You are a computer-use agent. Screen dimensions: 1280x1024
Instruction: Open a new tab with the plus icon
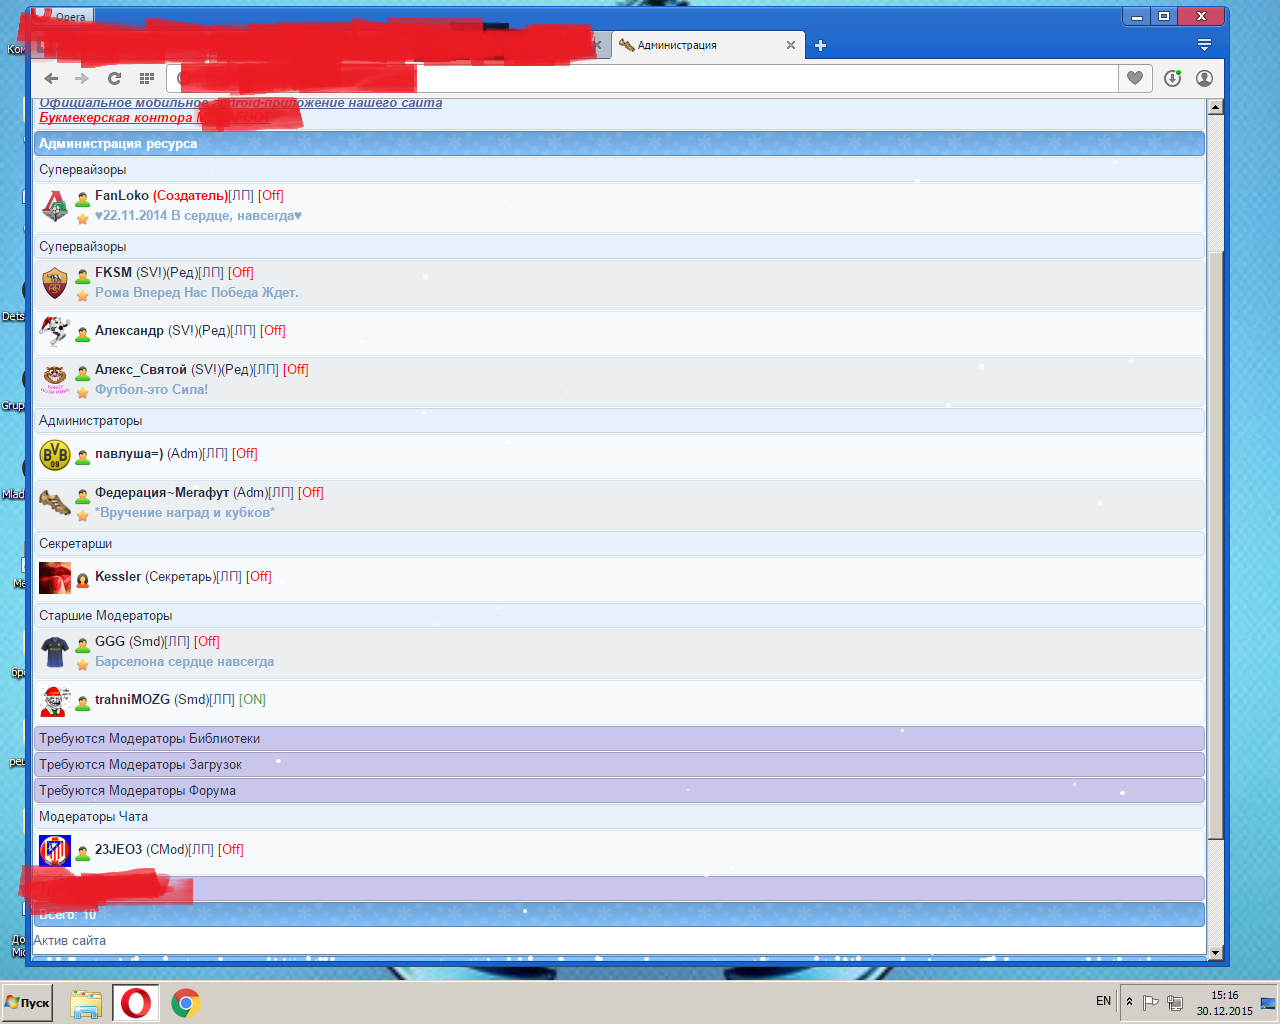[820, 45]
